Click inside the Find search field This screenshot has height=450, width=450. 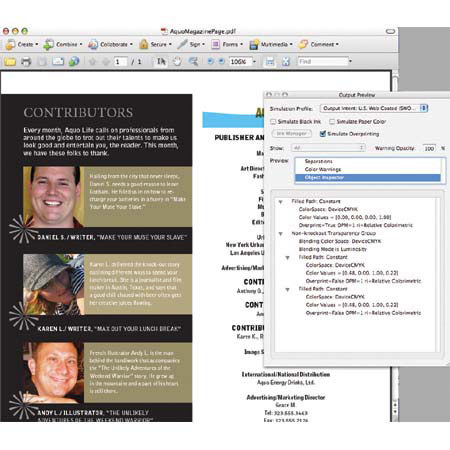coord(323,62)
